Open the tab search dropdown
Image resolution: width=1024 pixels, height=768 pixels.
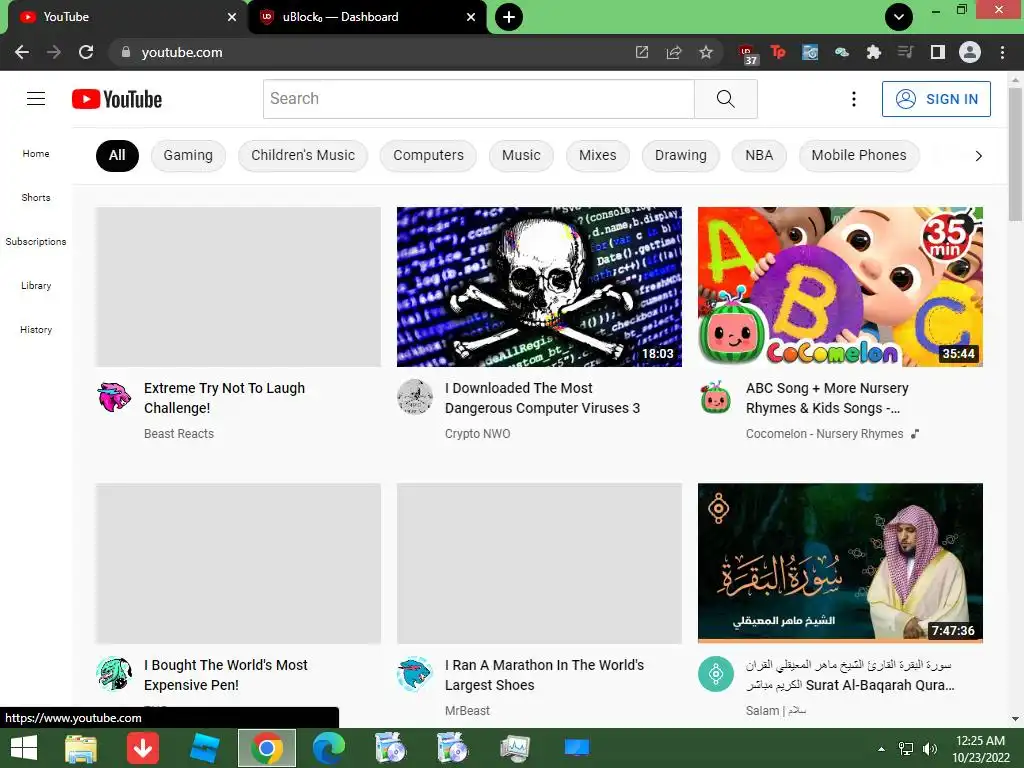tap(899, 17)
